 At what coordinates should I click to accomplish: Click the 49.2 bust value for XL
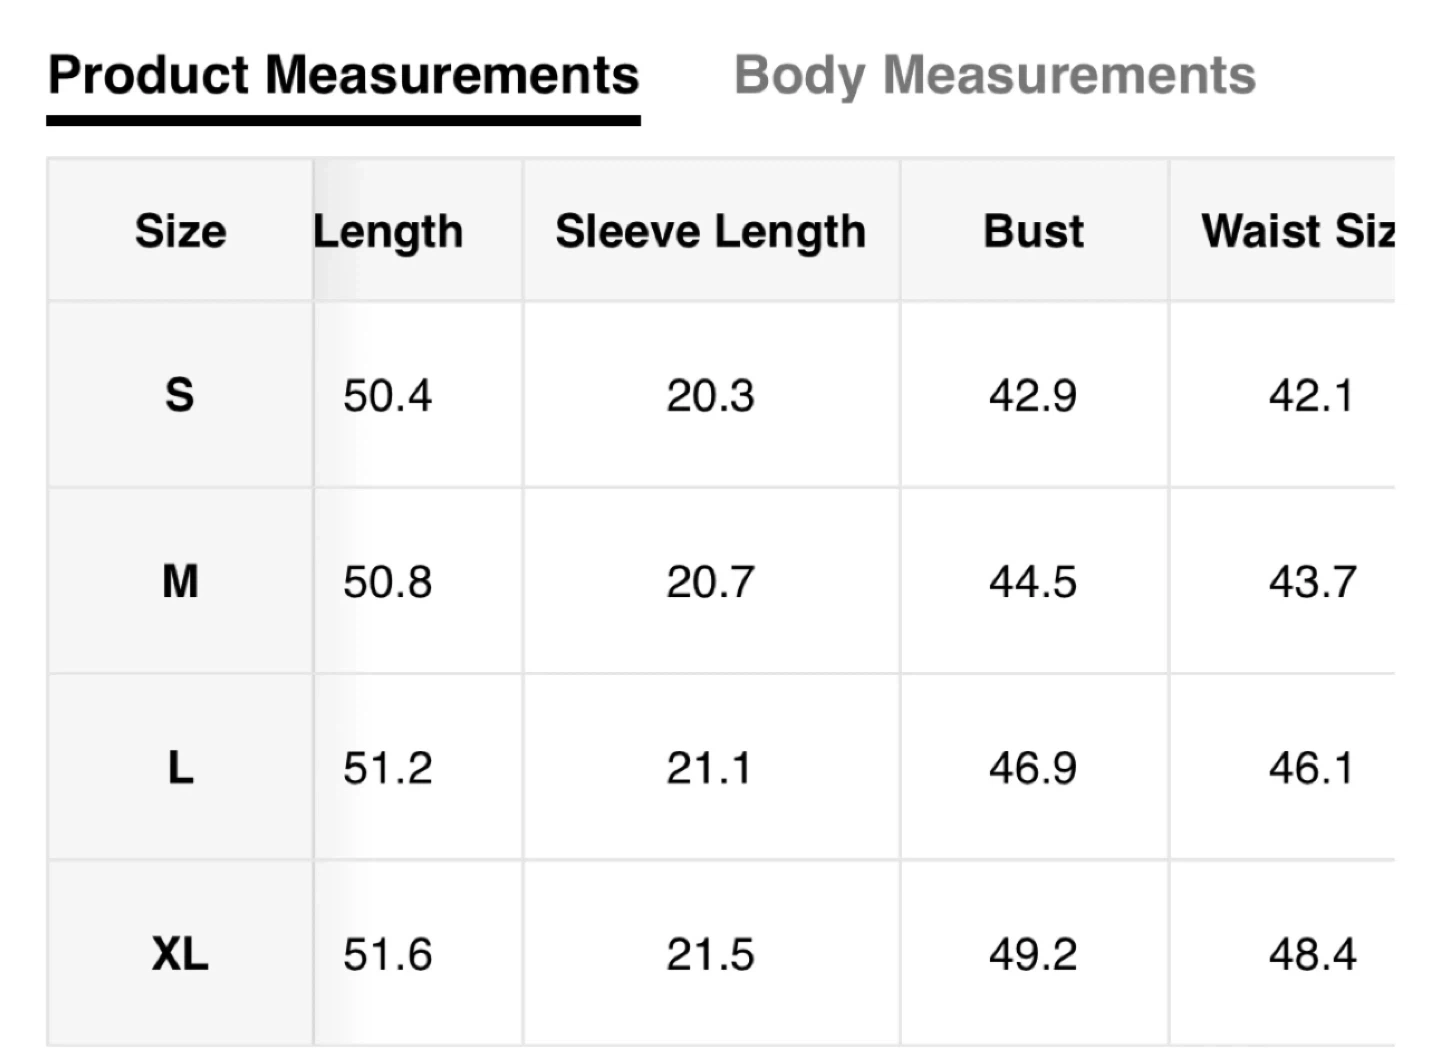point(1033,954)
